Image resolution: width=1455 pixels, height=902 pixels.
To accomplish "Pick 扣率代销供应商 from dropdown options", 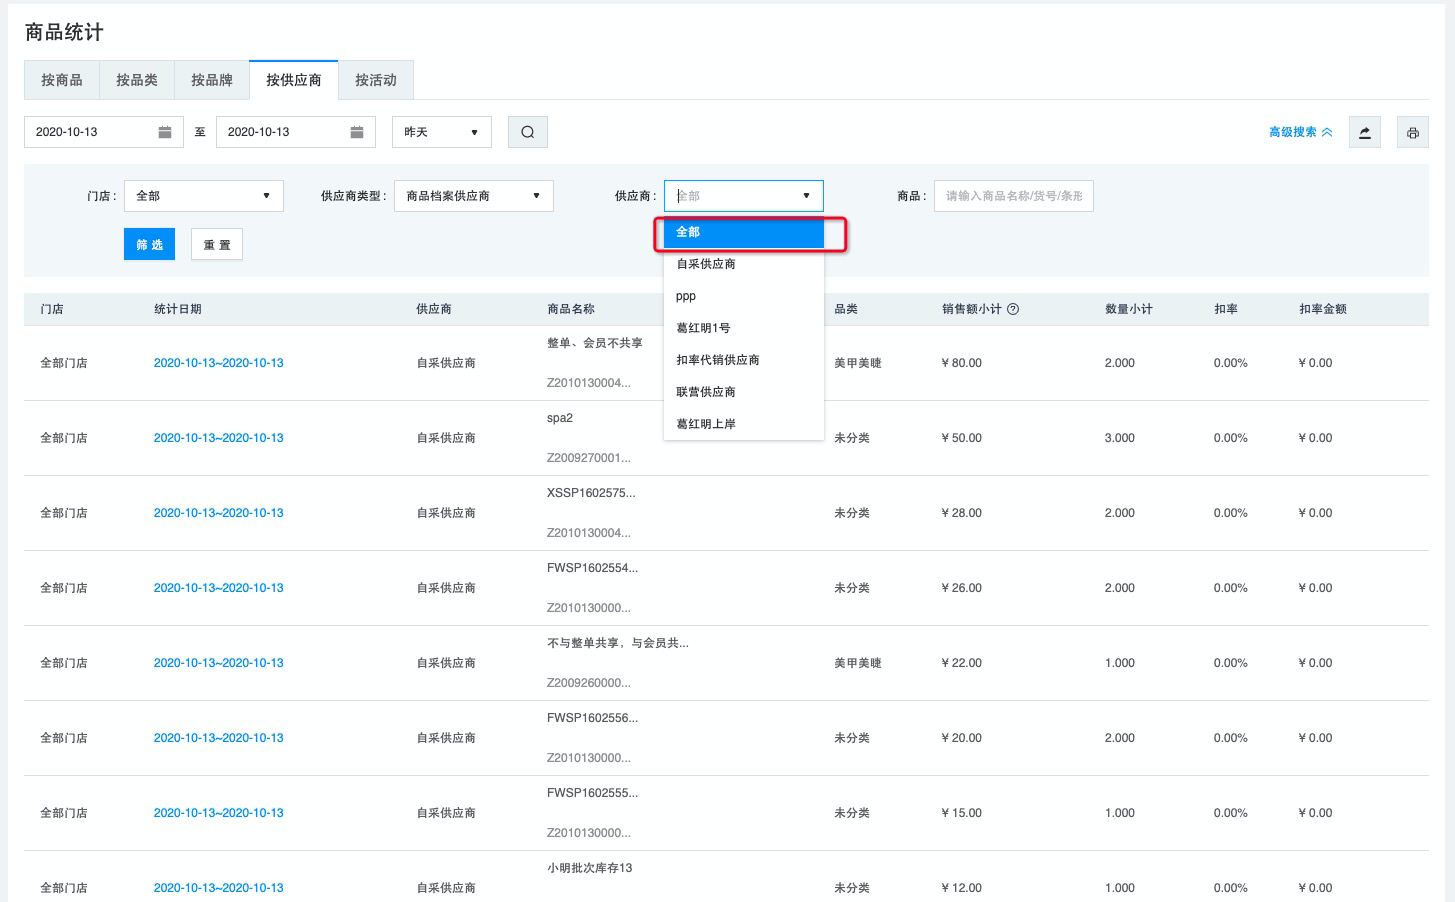I will coord(718,360).
